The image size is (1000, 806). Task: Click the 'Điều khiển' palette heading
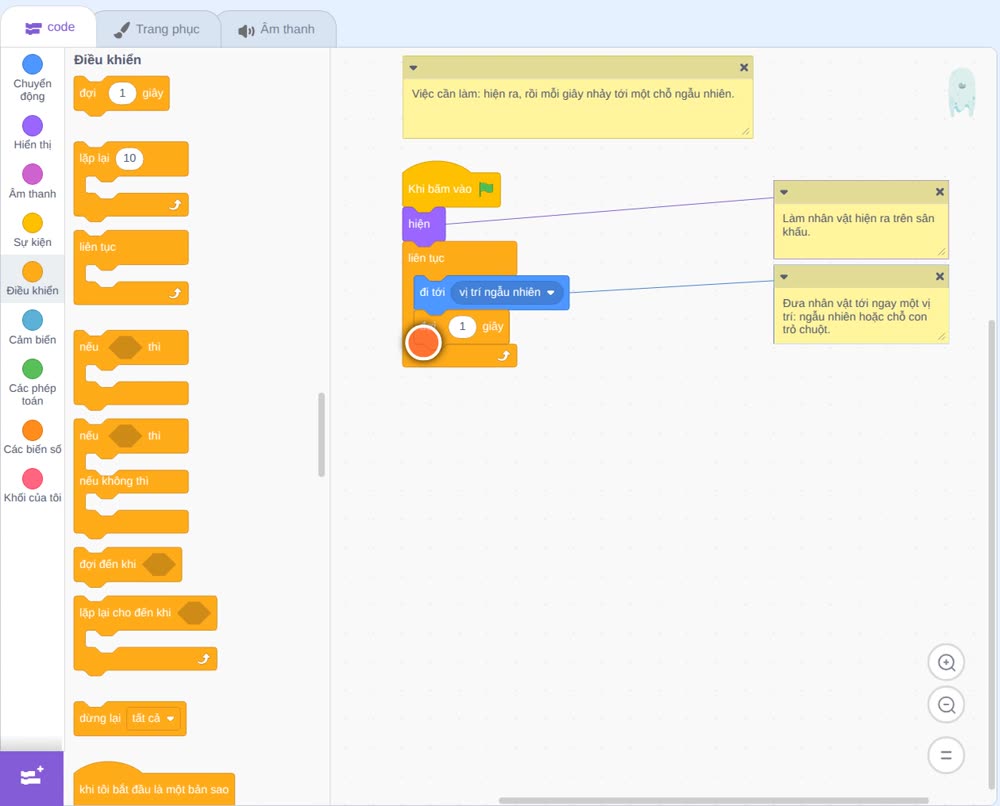click(107, 60)
